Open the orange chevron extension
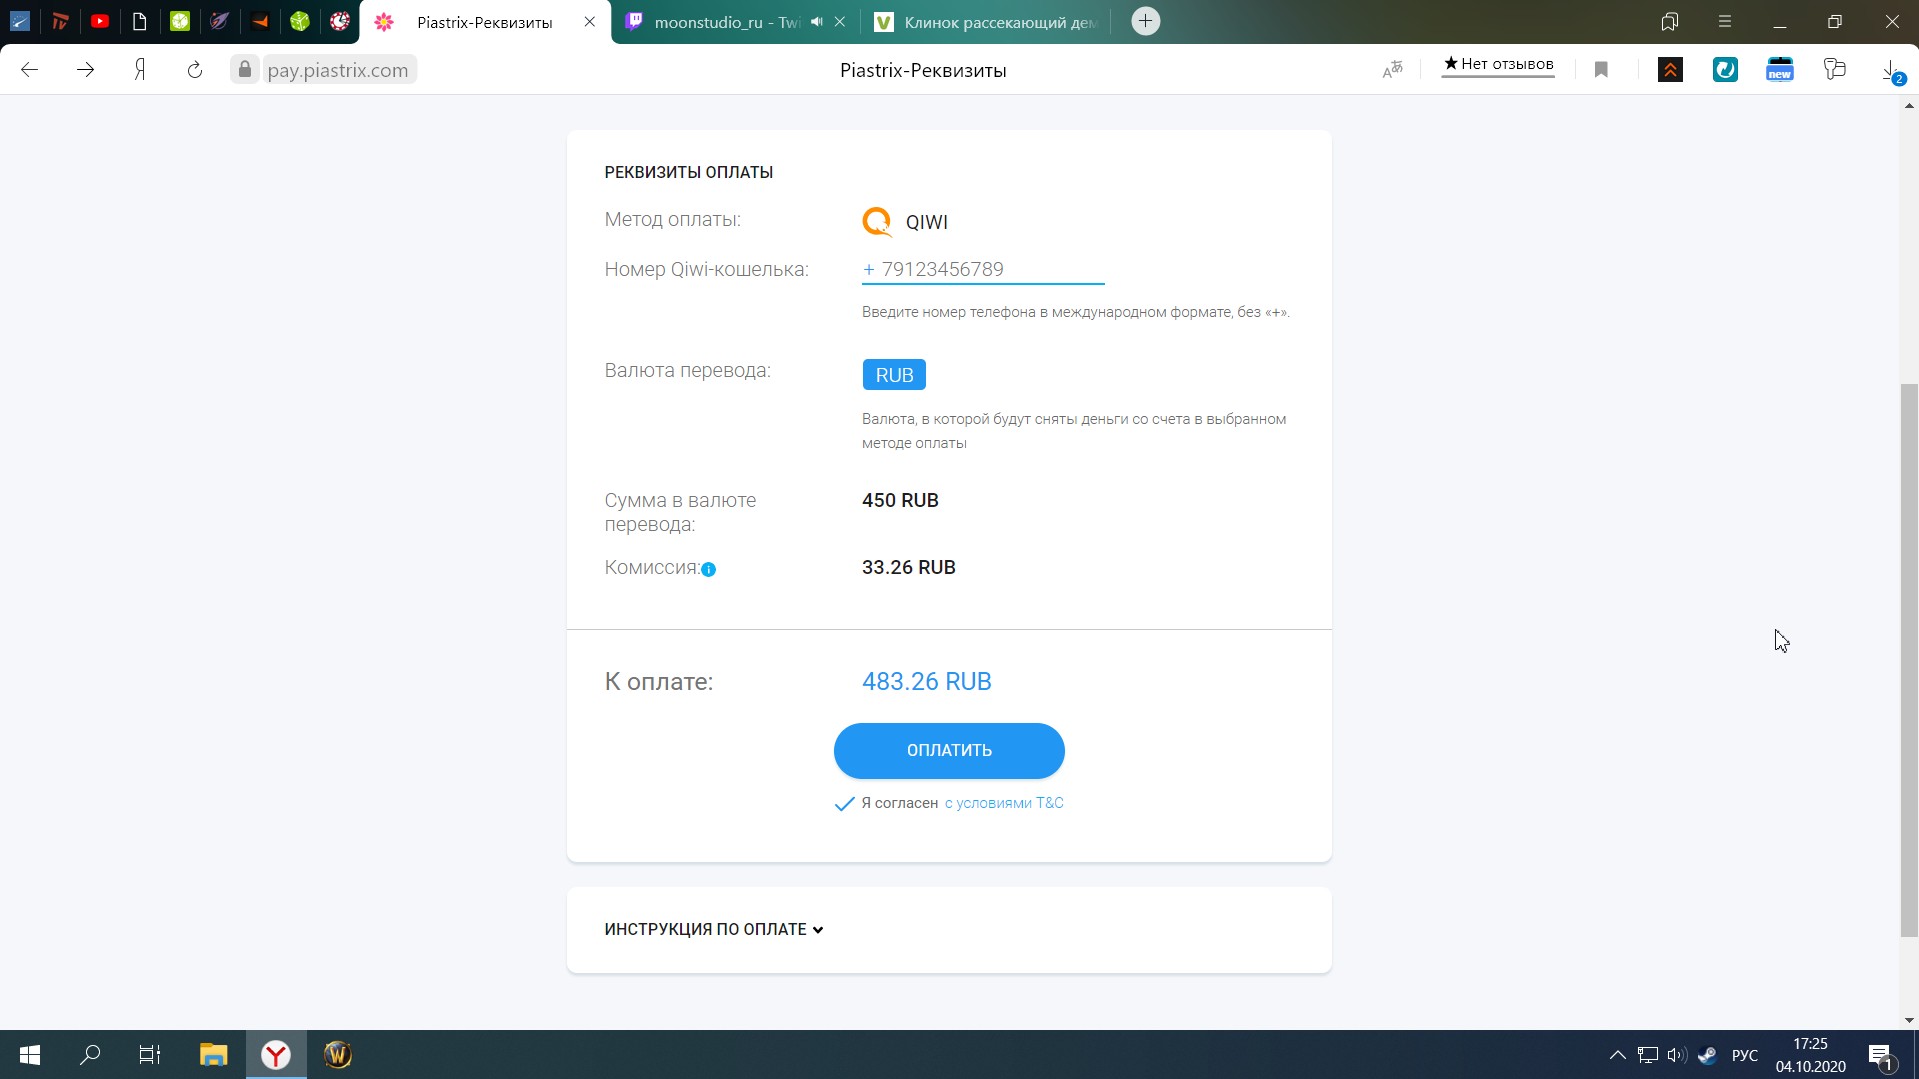This screenshot has height=1079, width=1919. (x=1670, y=70)
